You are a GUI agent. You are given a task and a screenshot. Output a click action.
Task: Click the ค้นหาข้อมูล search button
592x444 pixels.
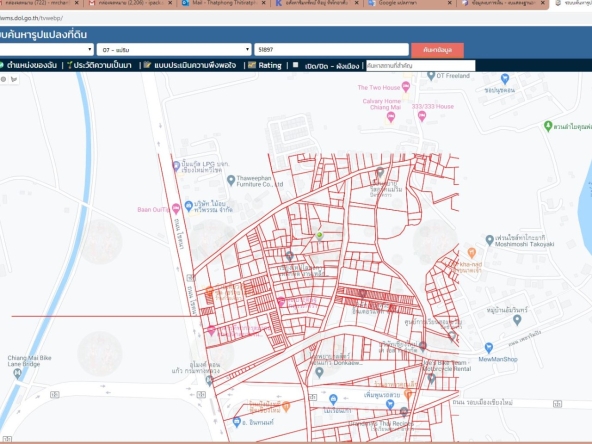[x=437, y=50]
